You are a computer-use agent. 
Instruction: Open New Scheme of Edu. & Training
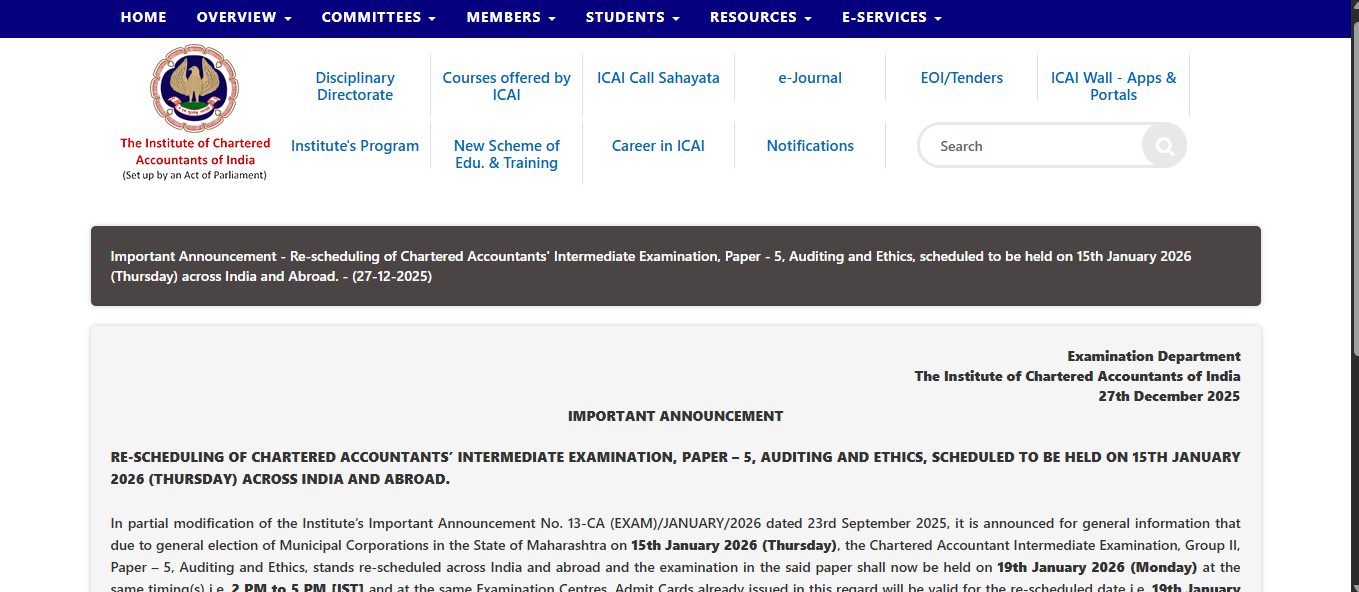coord(506,154)
